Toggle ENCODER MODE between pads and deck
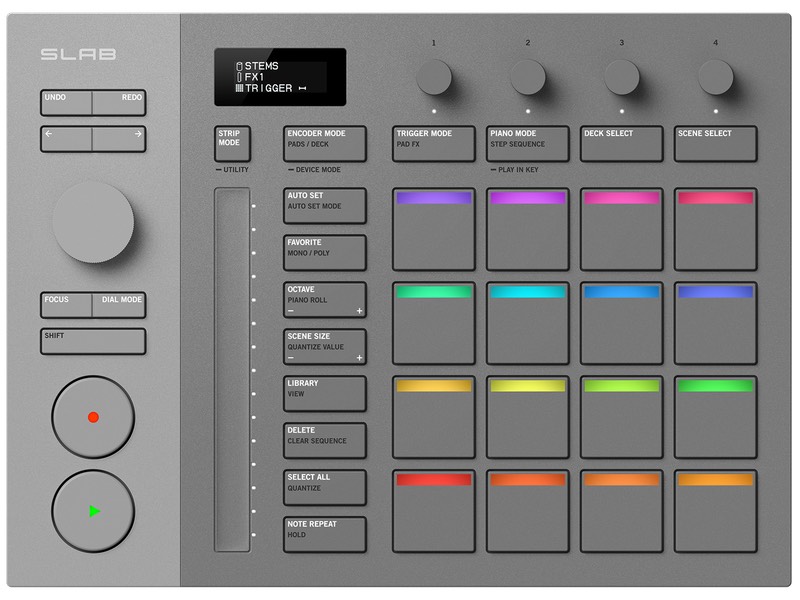 [x=324, y=141]
